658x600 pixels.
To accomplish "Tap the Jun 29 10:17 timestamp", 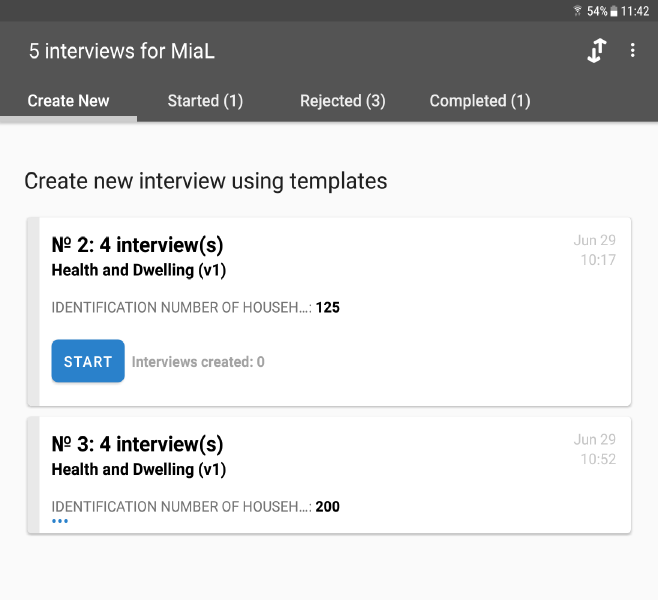I will [595, 250].
